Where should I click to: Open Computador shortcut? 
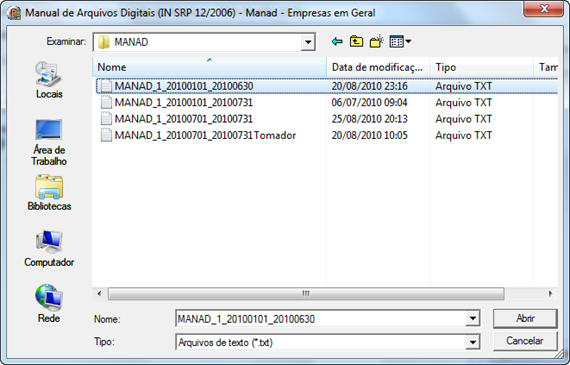49,249
